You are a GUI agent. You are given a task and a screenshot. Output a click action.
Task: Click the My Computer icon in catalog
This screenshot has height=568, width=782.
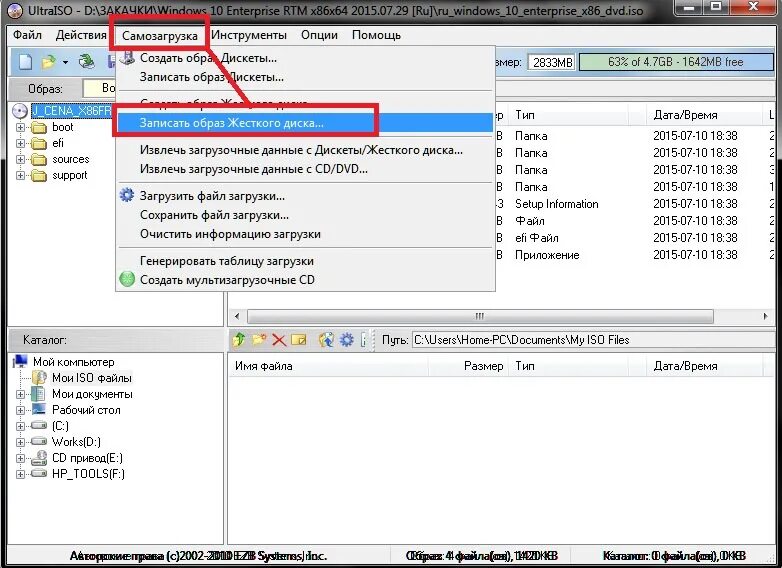[x=20, y=362]
